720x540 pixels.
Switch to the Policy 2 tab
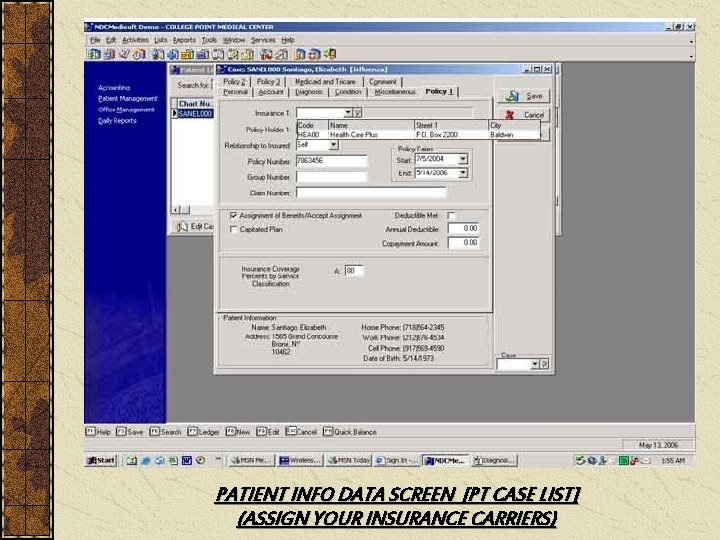(234, 81)
